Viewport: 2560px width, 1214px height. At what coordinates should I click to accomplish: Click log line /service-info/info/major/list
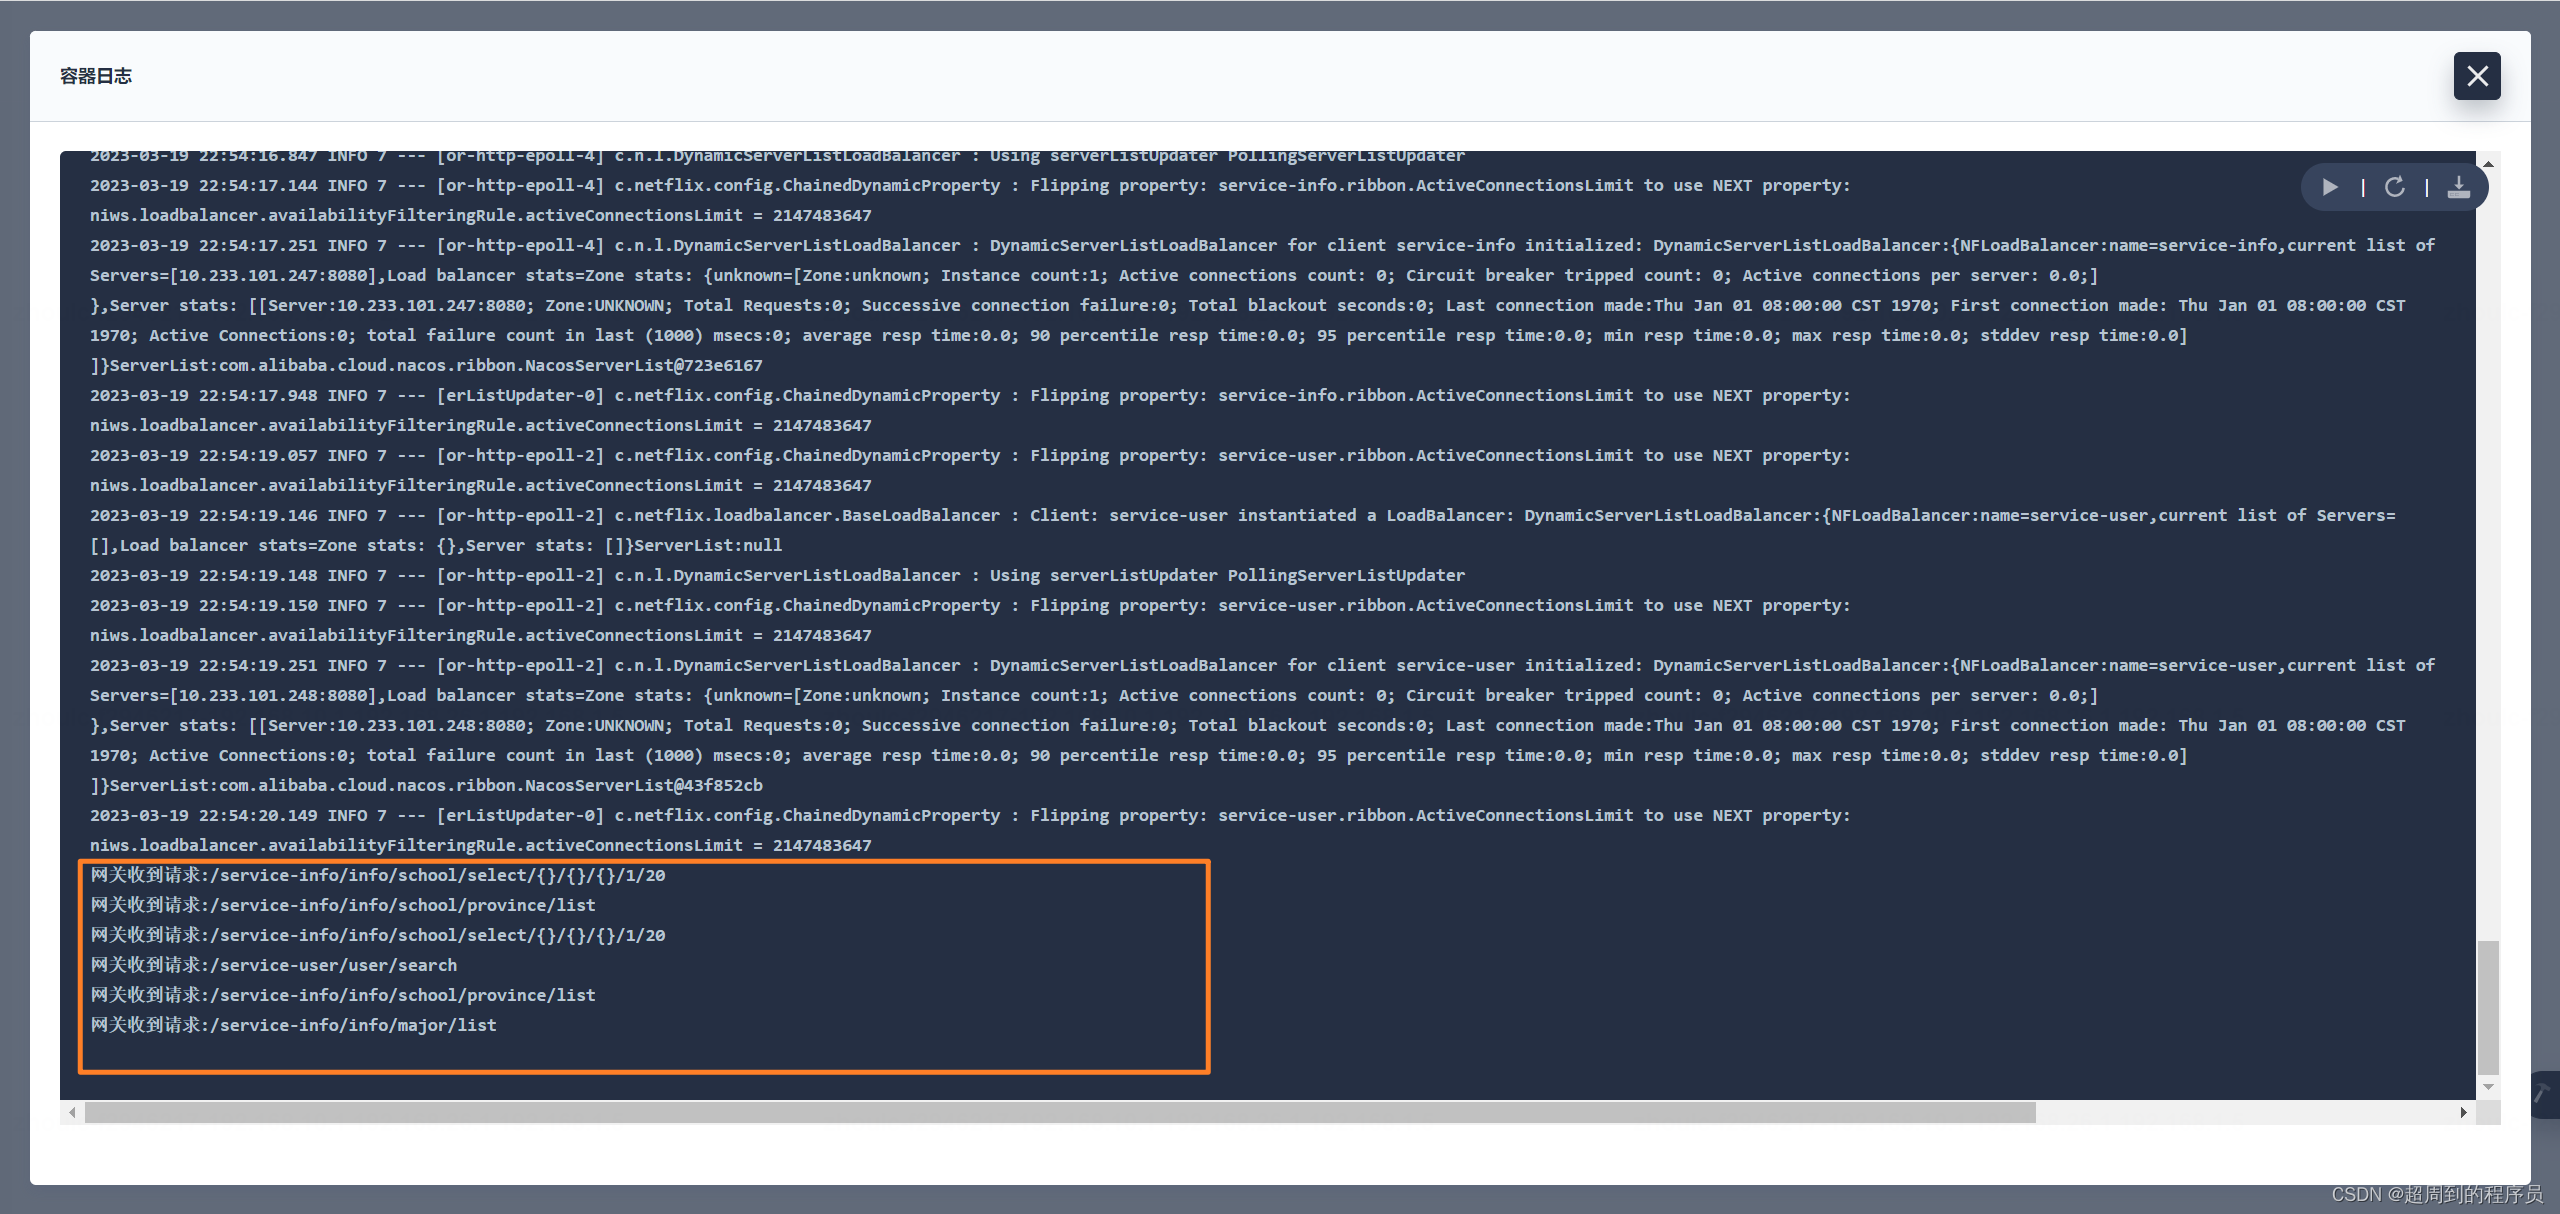tap(294, 1025)
